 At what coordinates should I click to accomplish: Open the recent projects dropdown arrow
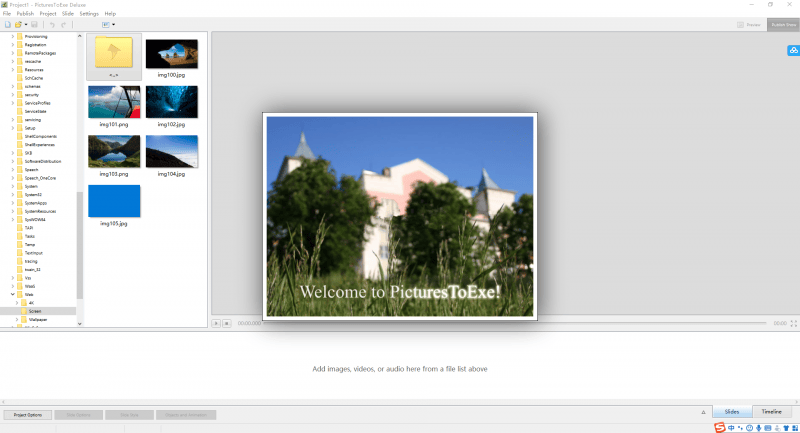click(26, 24)
